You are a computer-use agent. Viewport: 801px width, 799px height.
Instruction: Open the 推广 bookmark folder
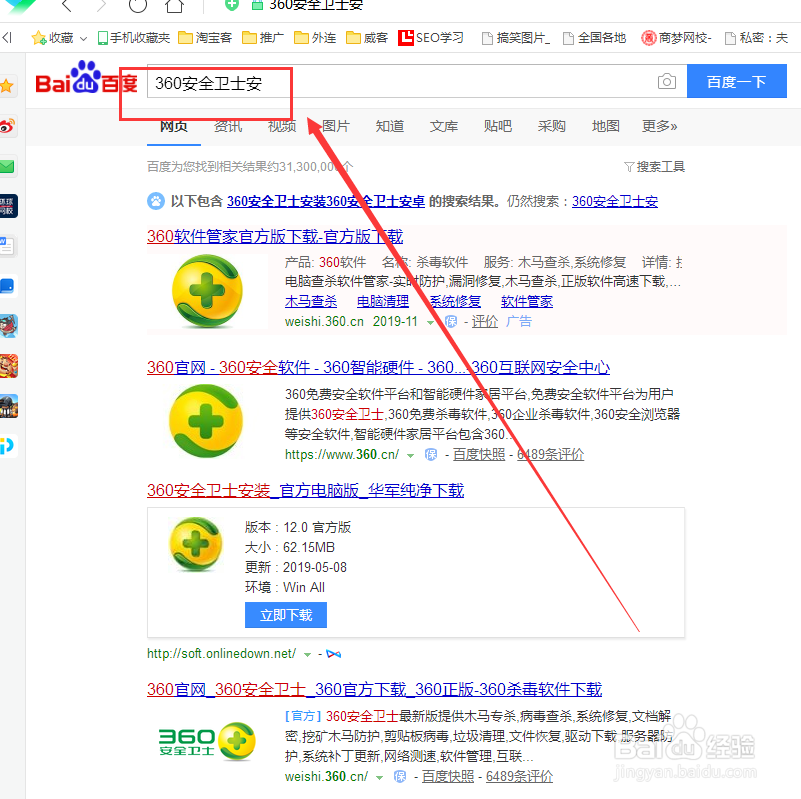coord(263,38)
